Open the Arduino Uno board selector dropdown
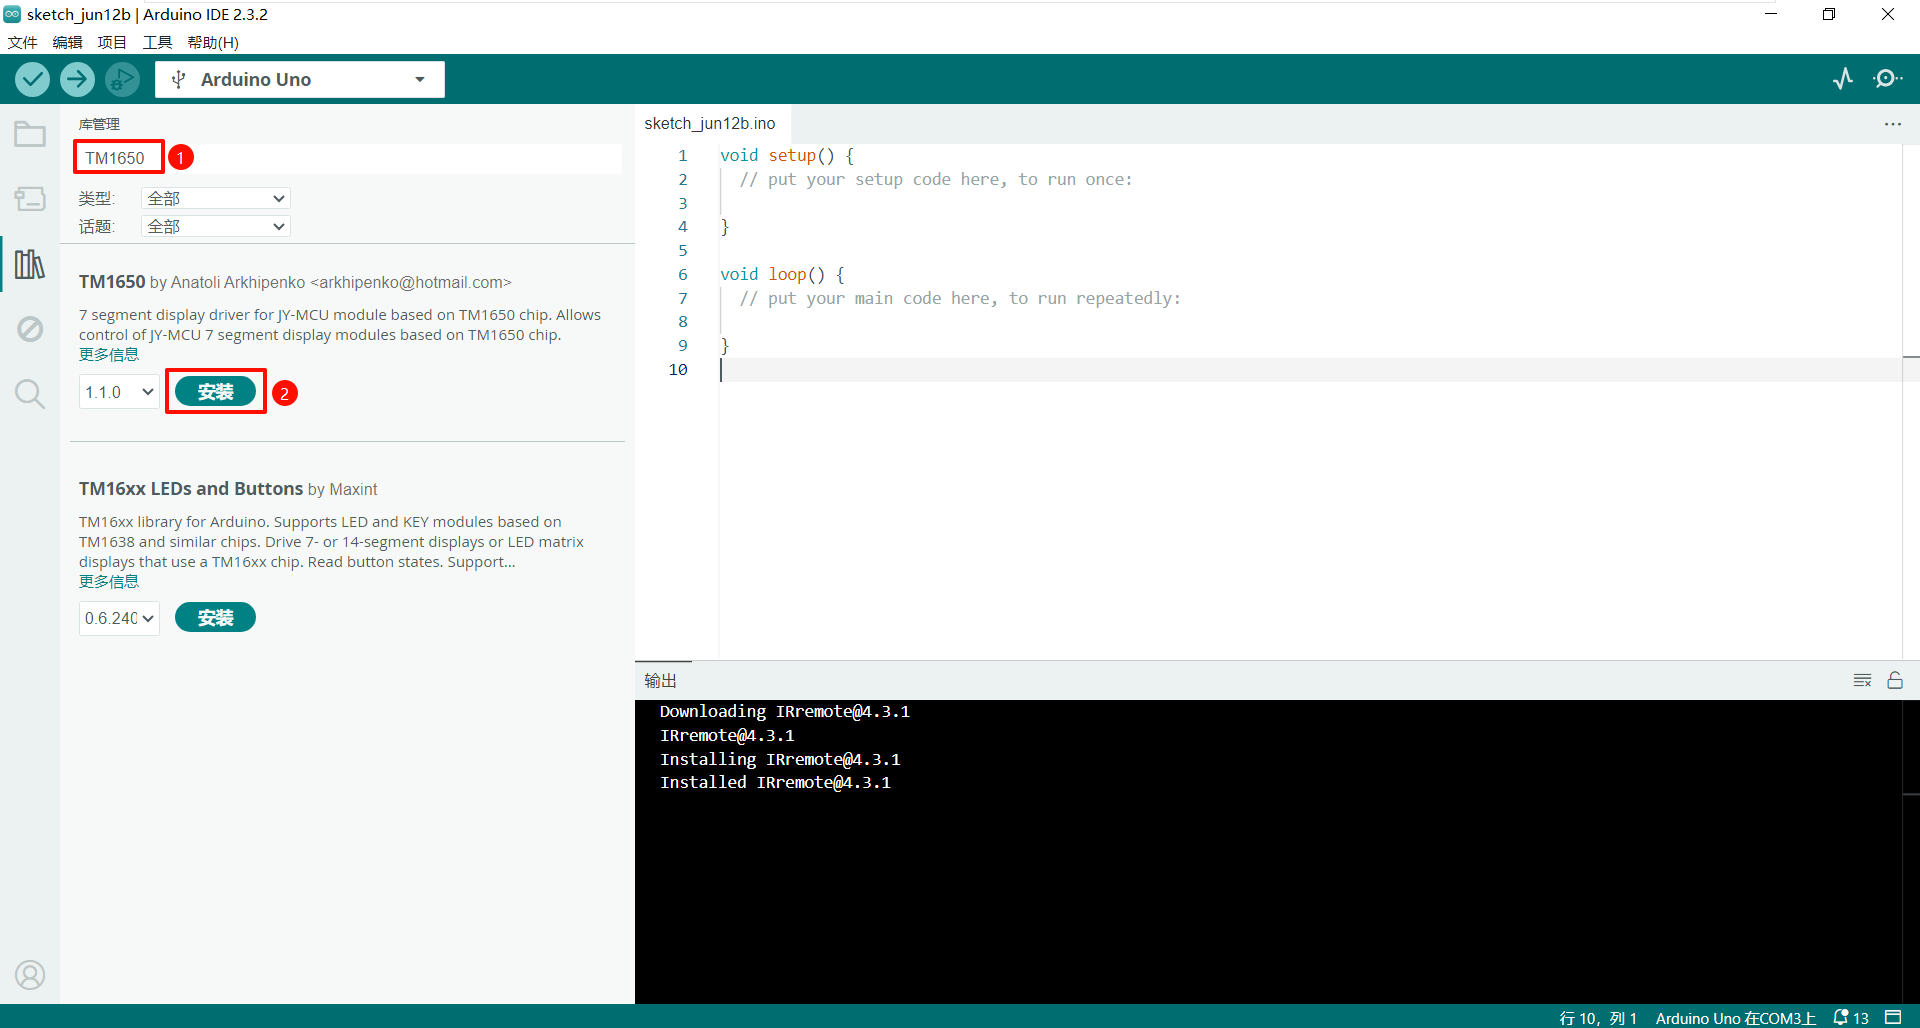 pos(300,79)
